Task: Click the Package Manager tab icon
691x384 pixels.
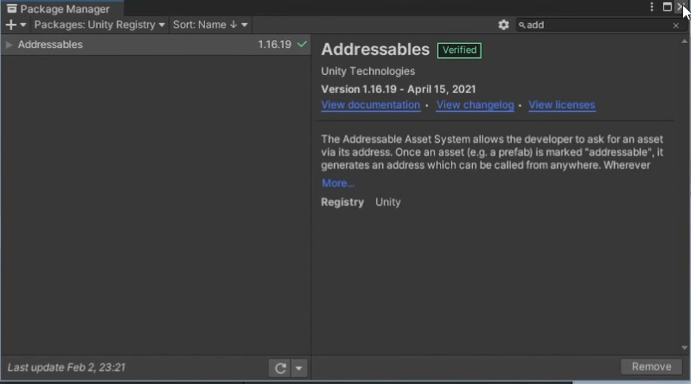Action: pyautogui.click(x=12, y=8)
